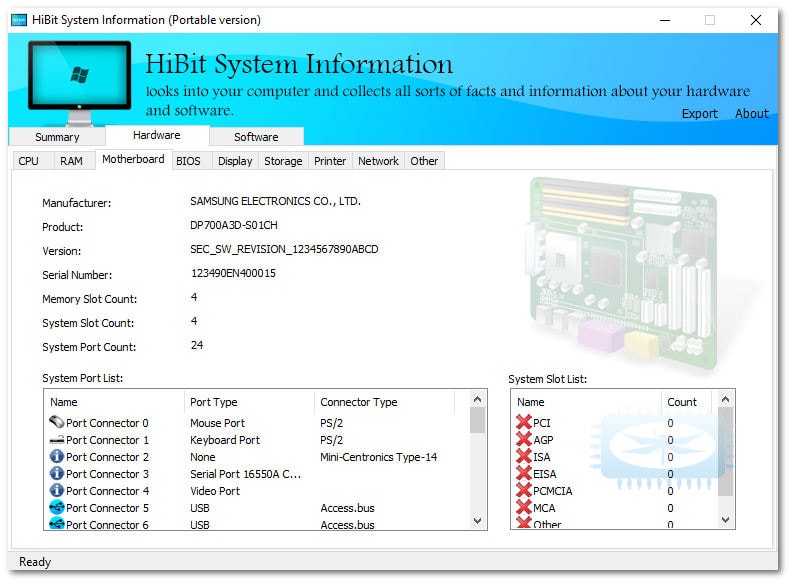Click the slot list scrollbar thumb
The width and height of the screenshot is (789, 581).
(x=725, y=452)
